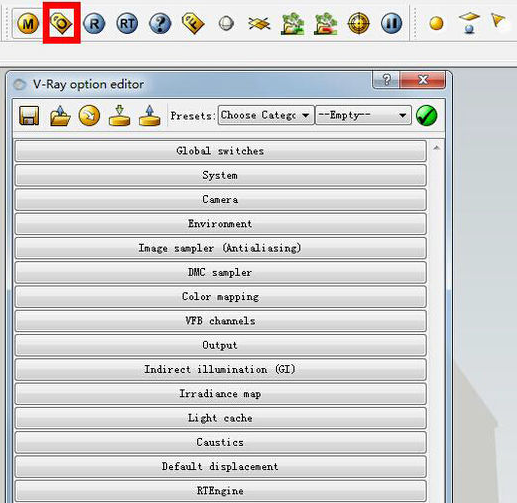517x503 pixels.
Task: Click the option editor scrollbar up arrow
Action: 436,148
